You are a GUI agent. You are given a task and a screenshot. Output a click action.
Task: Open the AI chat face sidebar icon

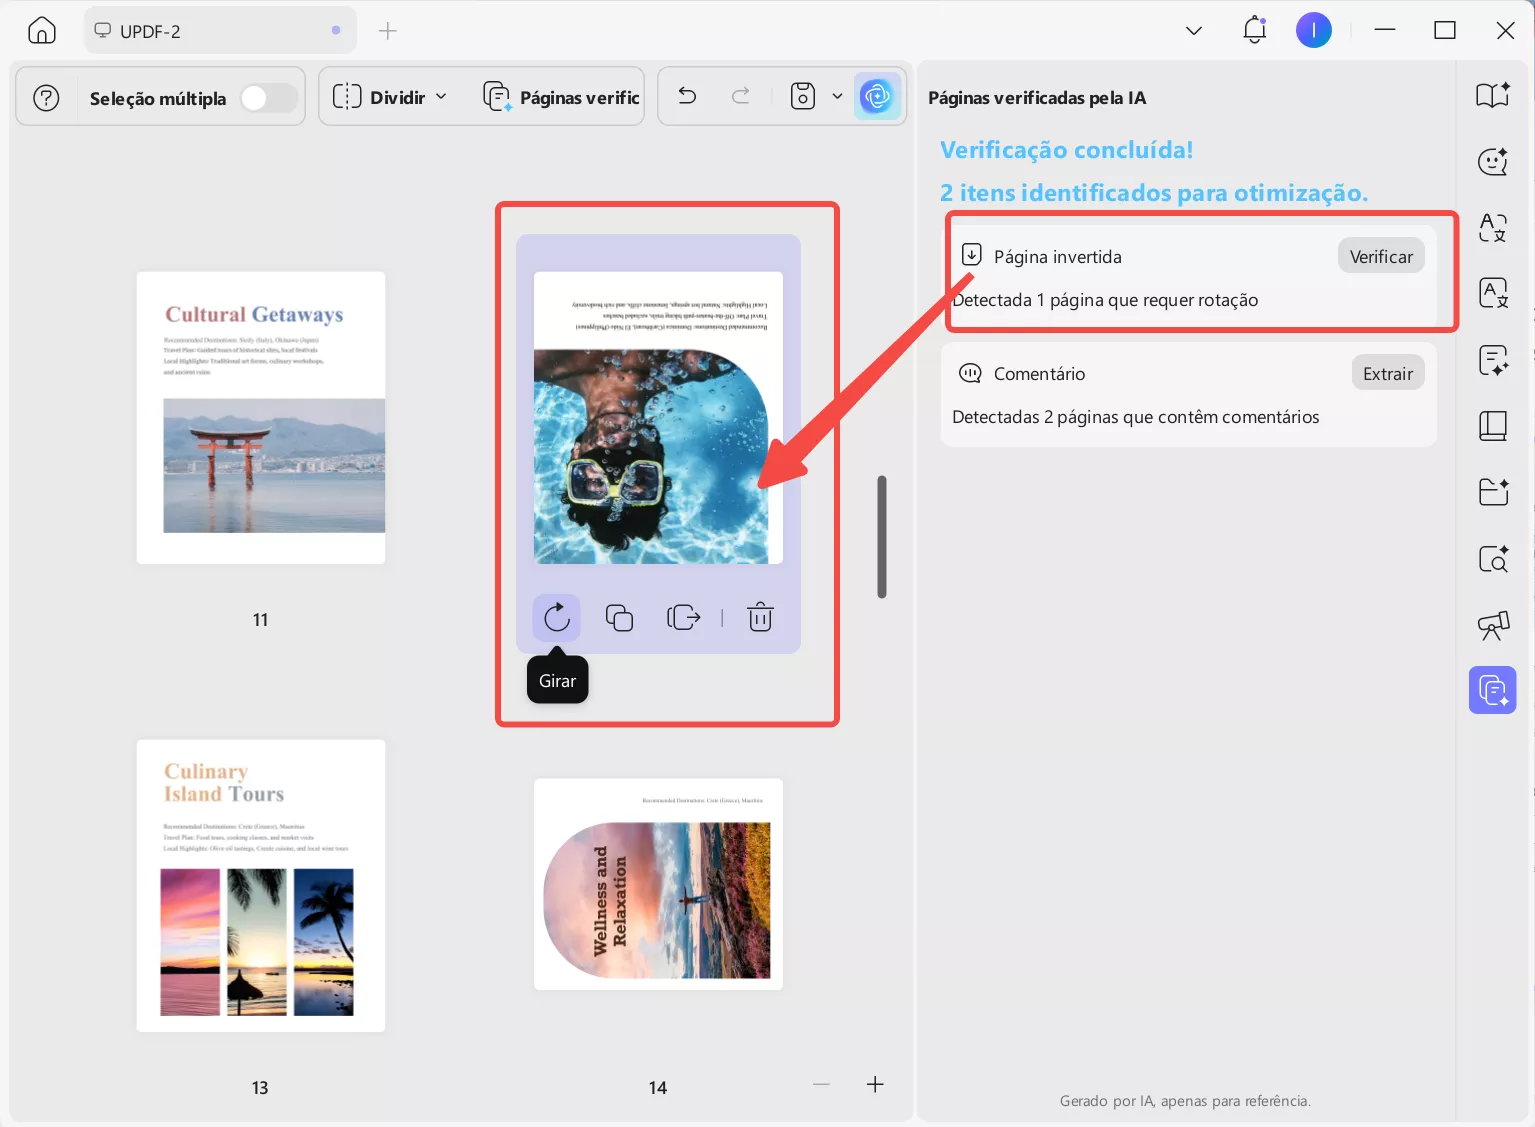(x=1493, y=161)
